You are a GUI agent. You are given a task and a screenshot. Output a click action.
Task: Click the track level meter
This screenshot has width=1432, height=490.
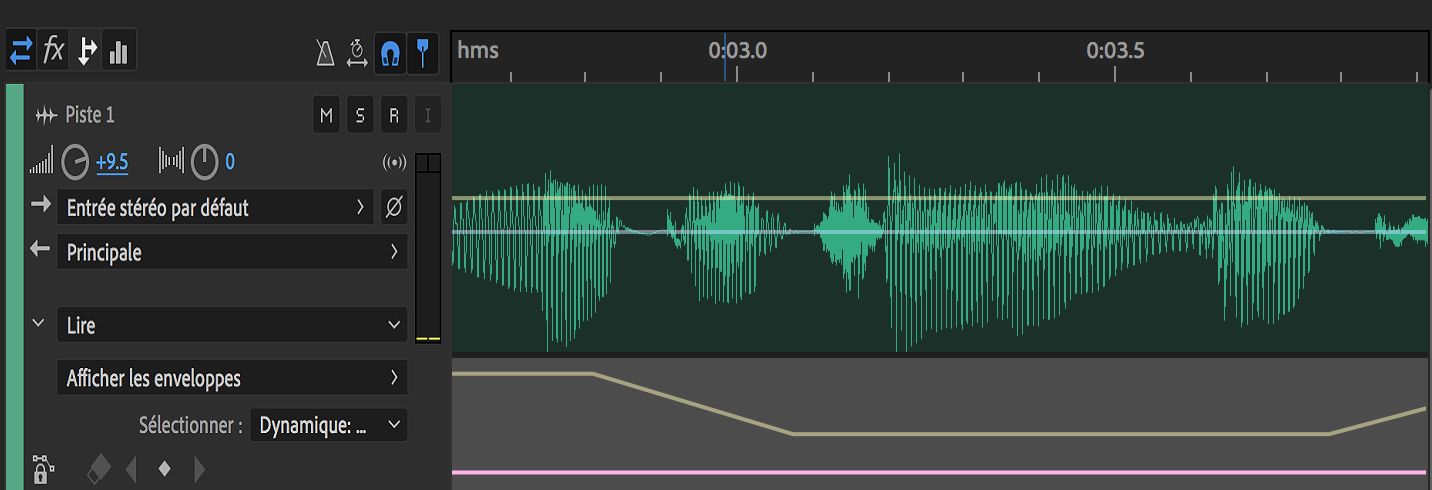click(428, 248)
